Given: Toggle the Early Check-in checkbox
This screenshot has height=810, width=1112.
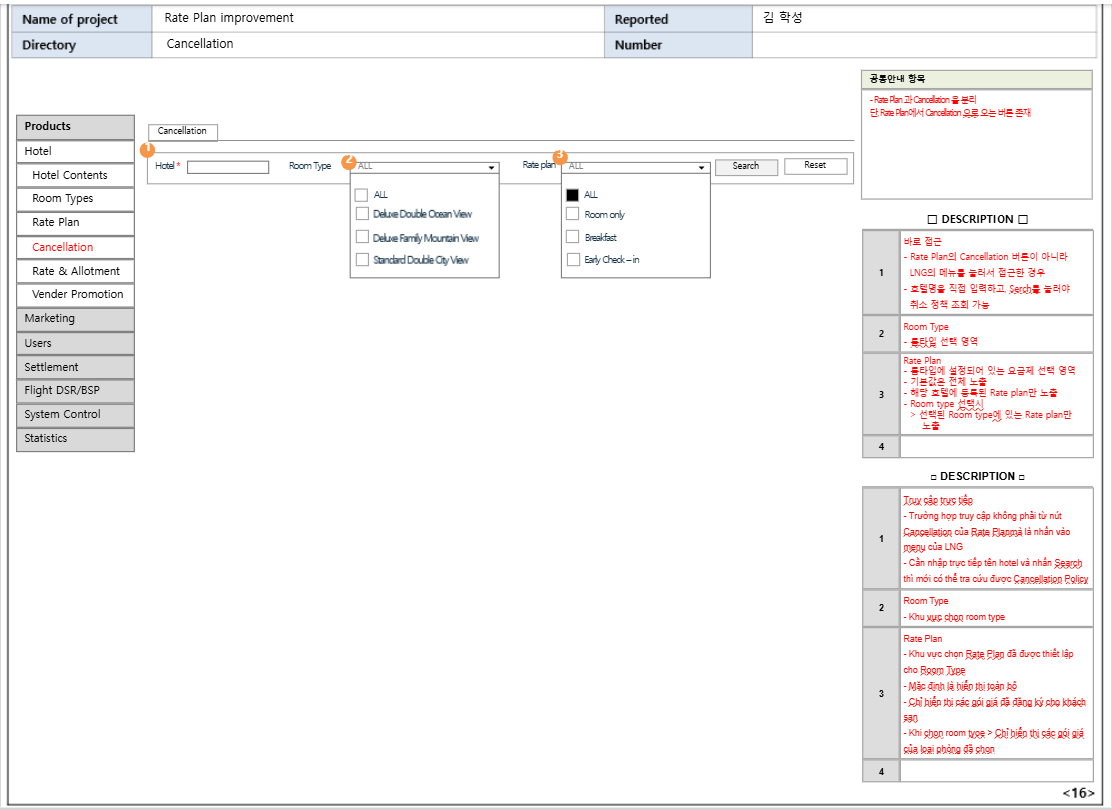Looking at the screenshot, I should coord(573,259).
